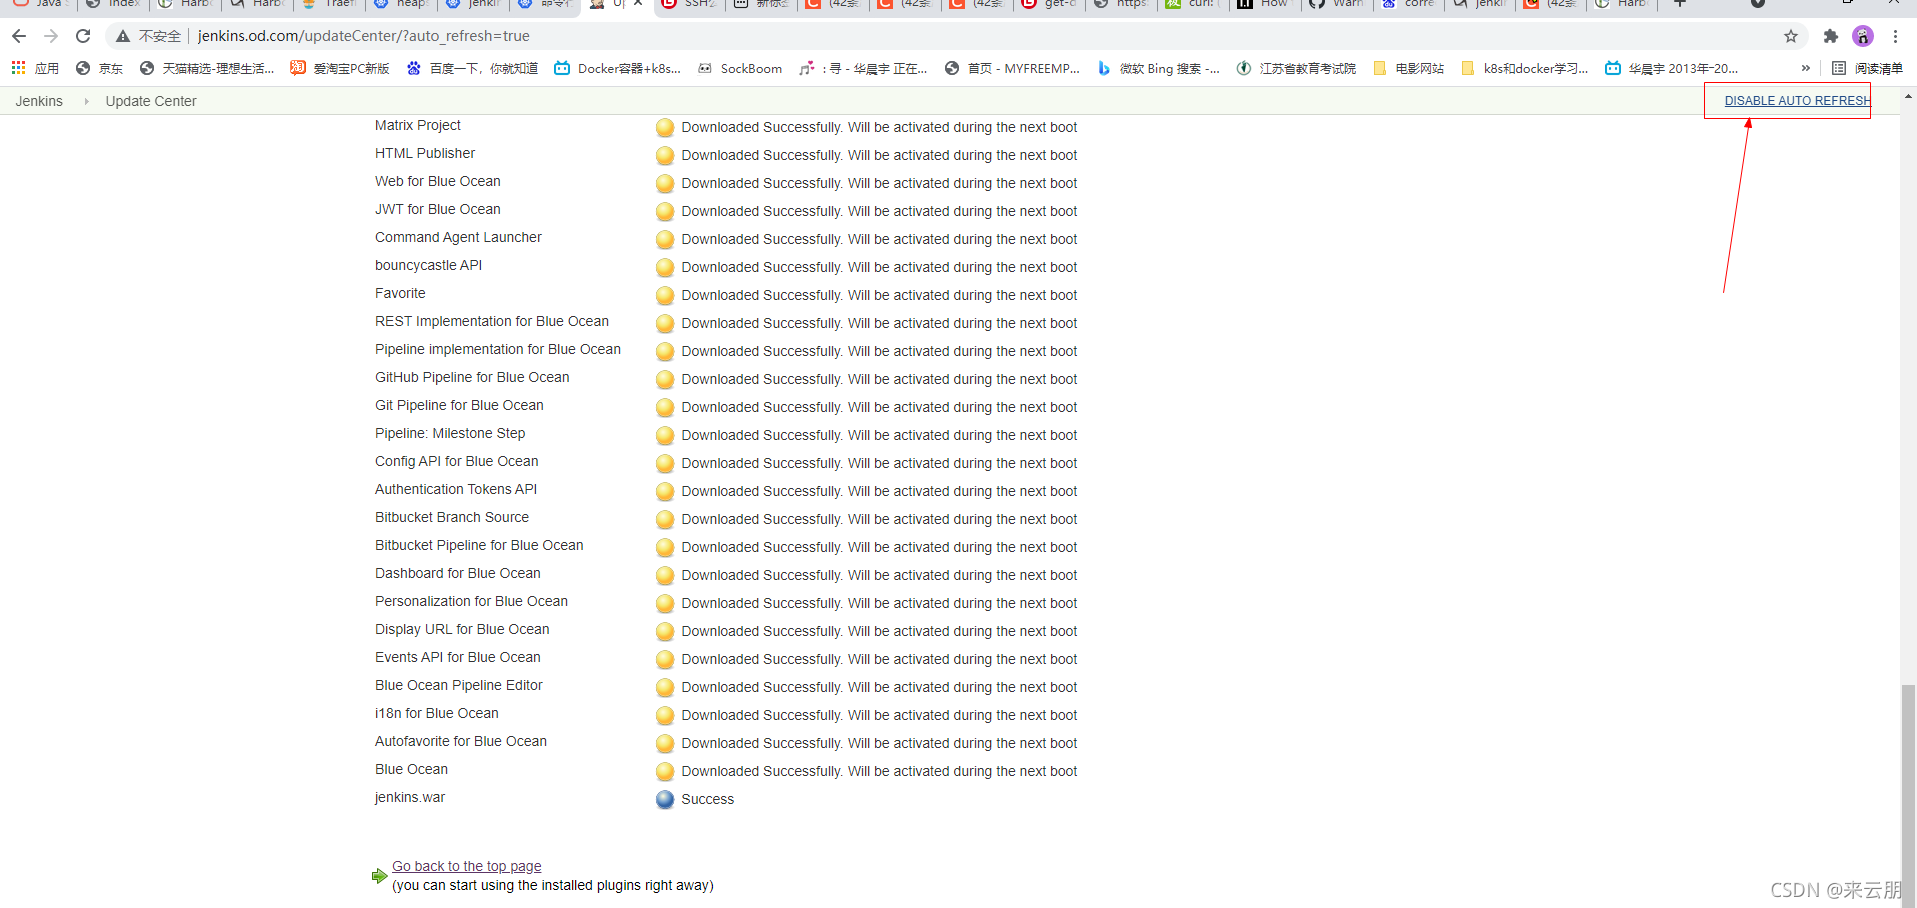1917x908 pixels.
Task: Click status ball icon for Favorite
Action: tap(665, 296)
